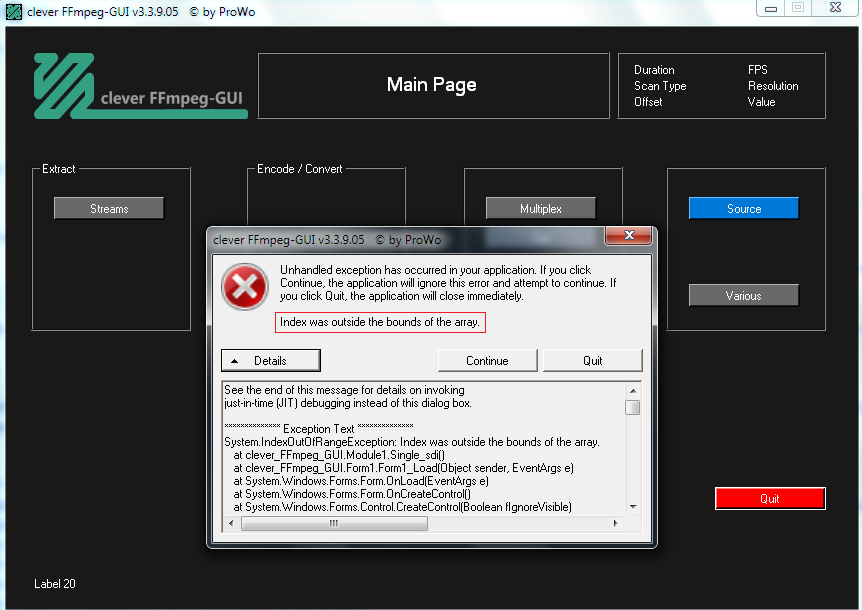Click the horizontal scrollbar thumb in details

click(x=334, y=523)
